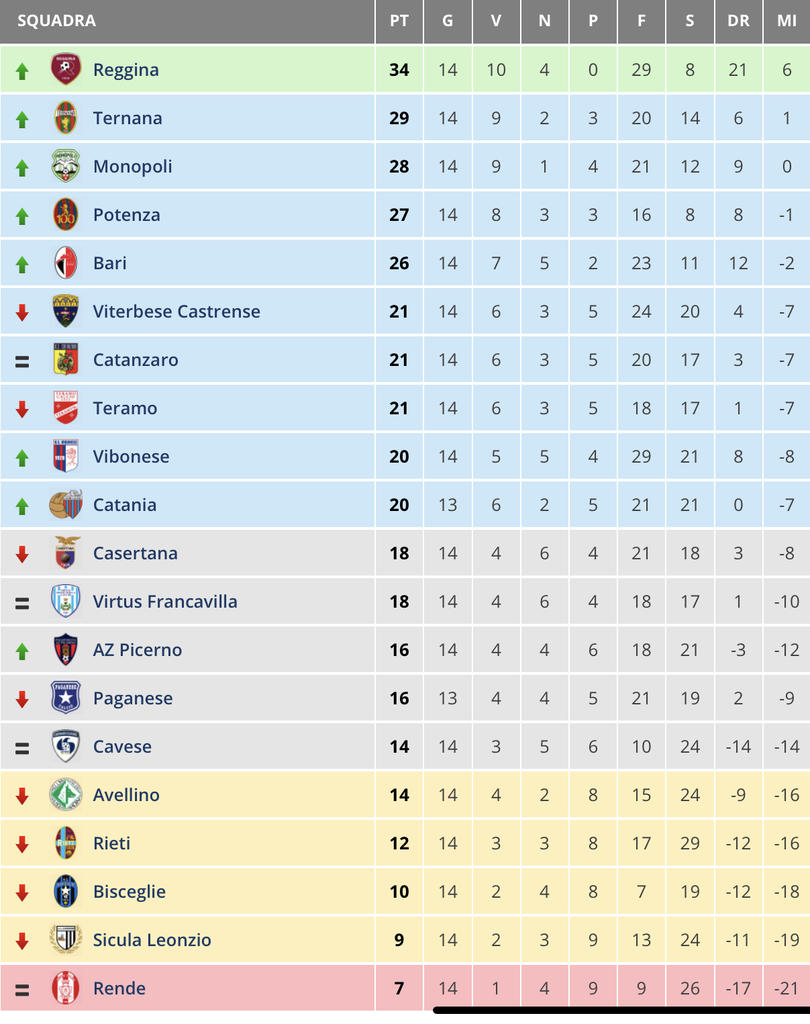Click the Ternana club logo
Image resolution: width=810 pixels, height=1024 pixels.
click(65, 118)
